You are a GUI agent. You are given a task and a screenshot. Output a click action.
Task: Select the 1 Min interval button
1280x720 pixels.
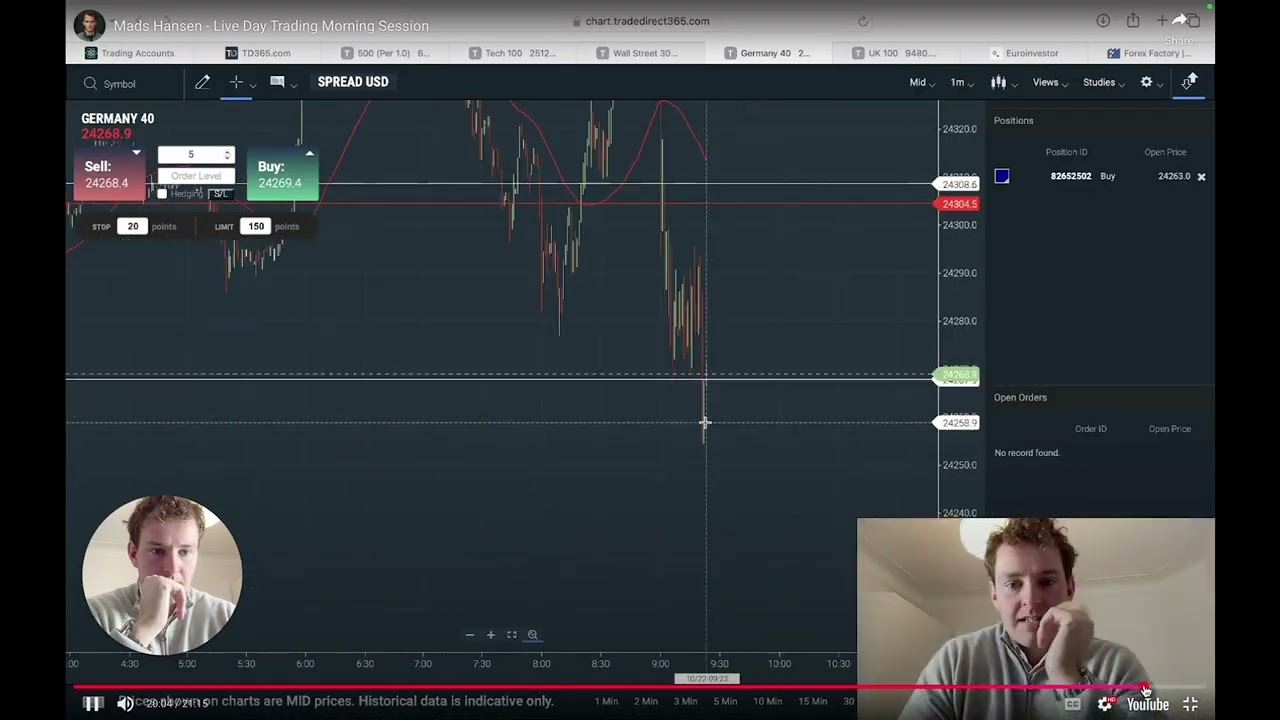tap(606, 701)
